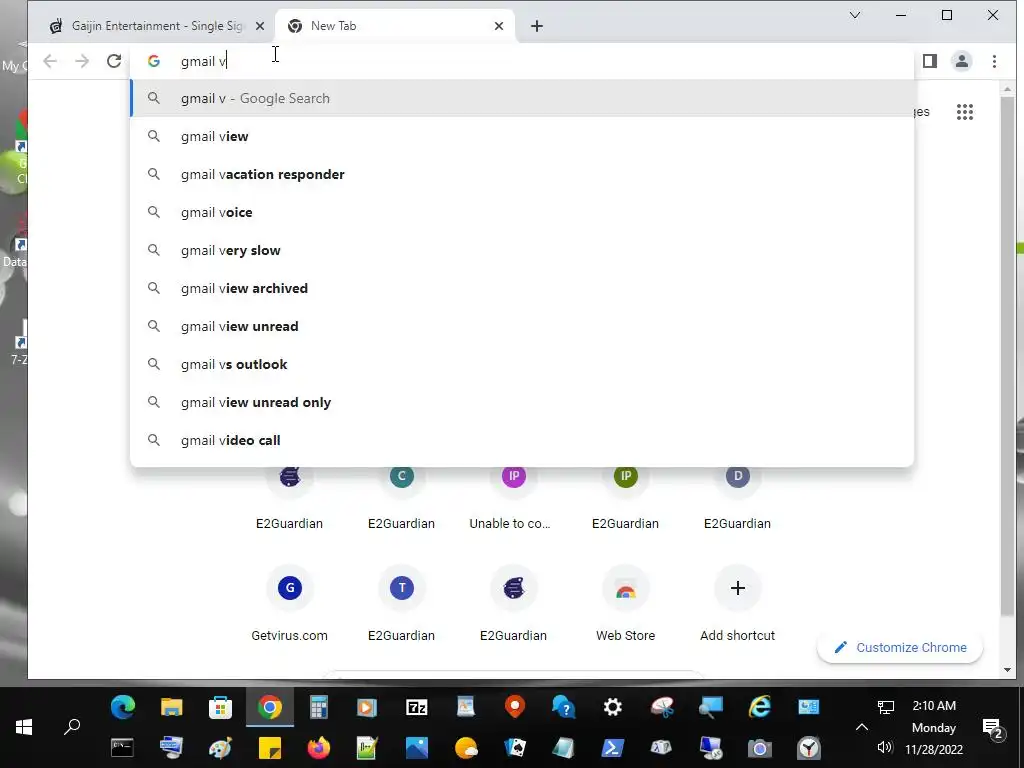Open Maps pin icon on taskbar
This screenshot has width=1024, height=768.
pyautogui.click(x=515, y=707)
